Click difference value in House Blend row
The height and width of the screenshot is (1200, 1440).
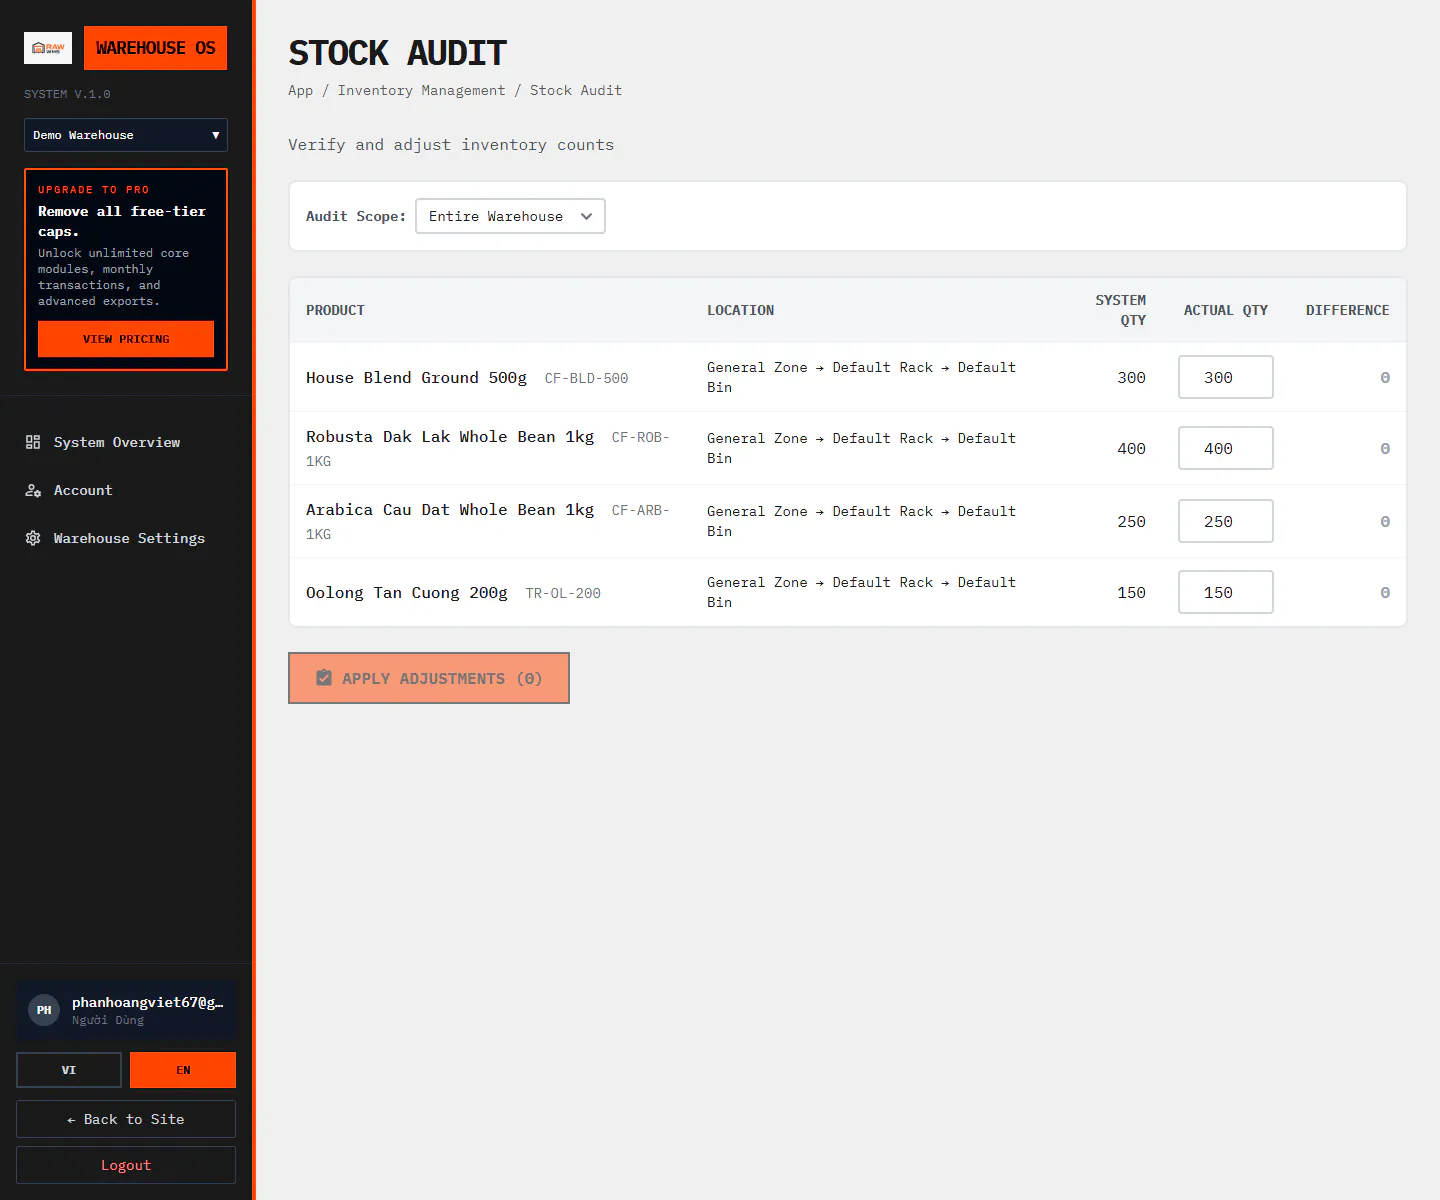[1385, 377]
